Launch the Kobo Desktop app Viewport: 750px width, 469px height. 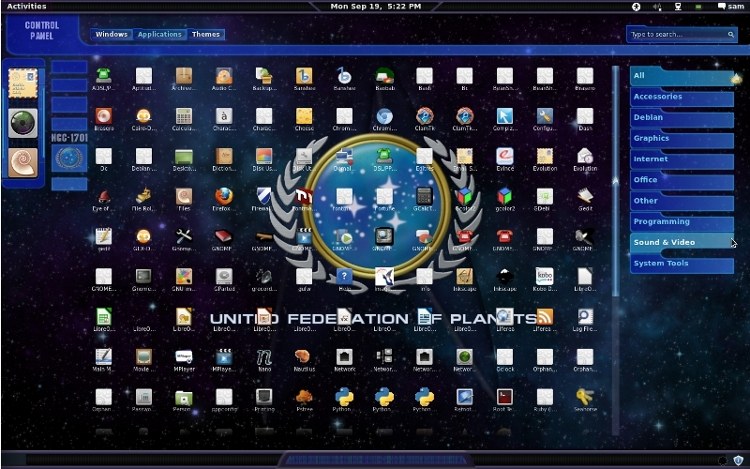tap(545, 277)
